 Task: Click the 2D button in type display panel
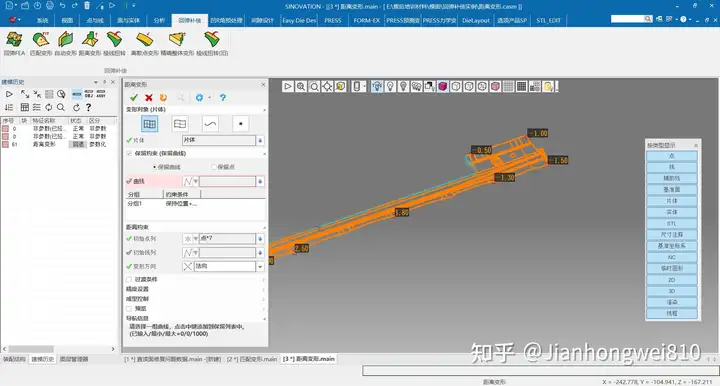pos(672,280)
